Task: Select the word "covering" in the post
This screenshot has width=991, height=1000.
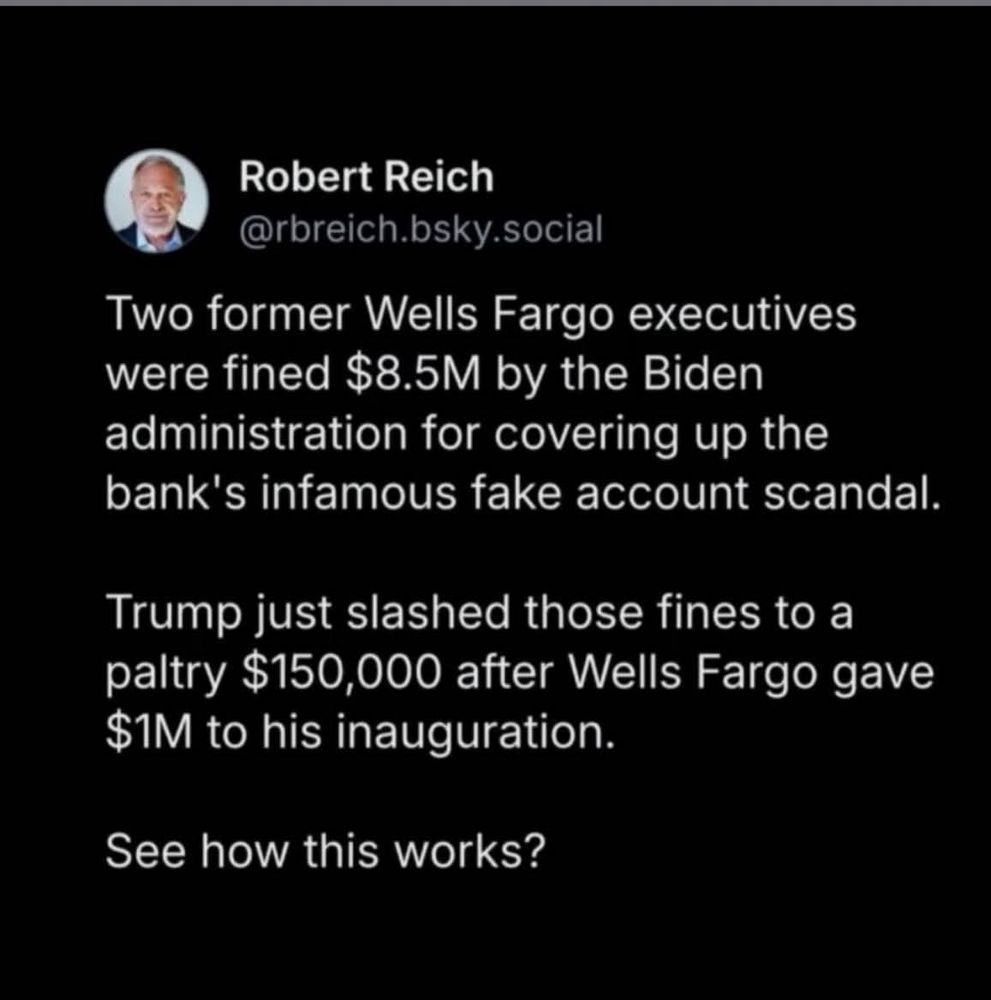Action: (586, 436)
